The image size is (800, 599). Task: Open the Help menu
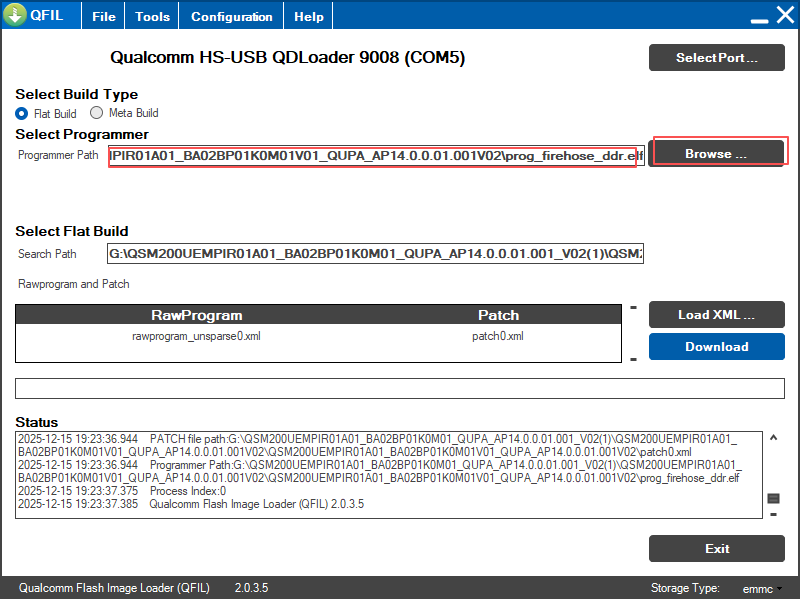(309, 17)
